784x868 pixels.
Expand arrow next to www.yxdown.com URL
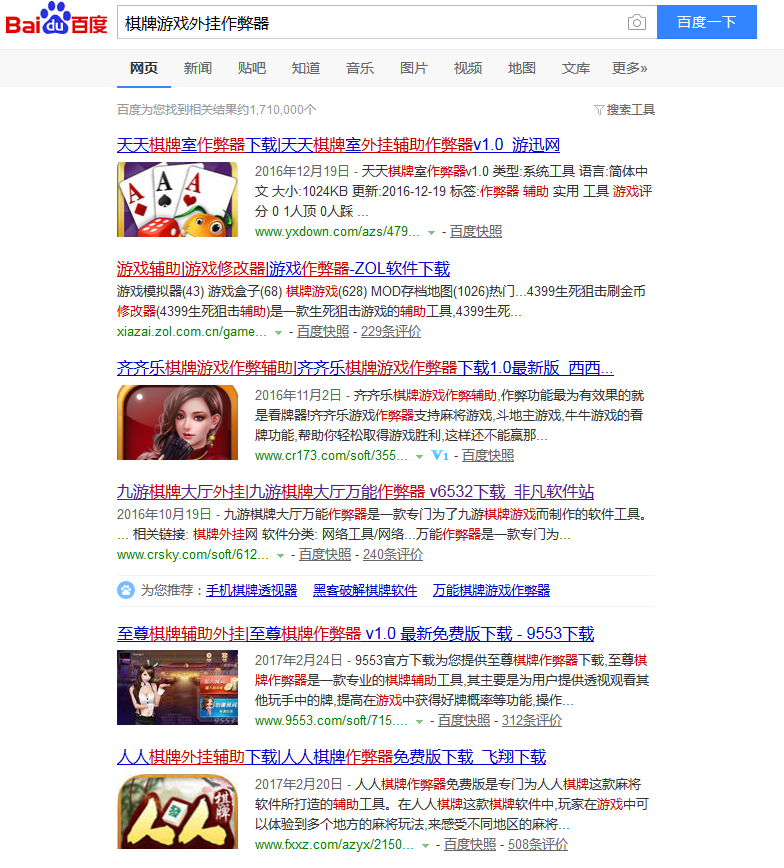(431, 233)
